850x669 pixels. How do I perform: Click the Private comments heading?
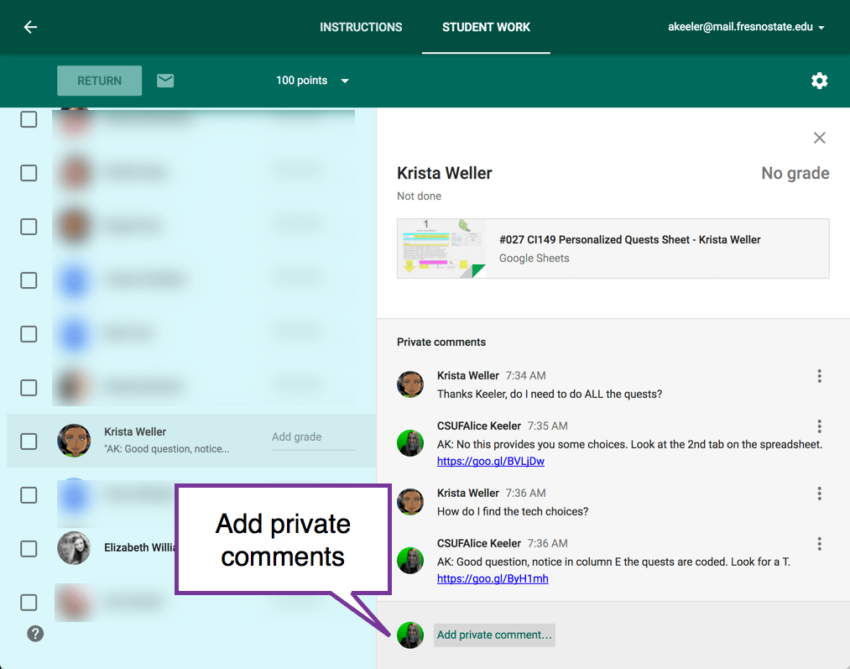coord(441,342)
